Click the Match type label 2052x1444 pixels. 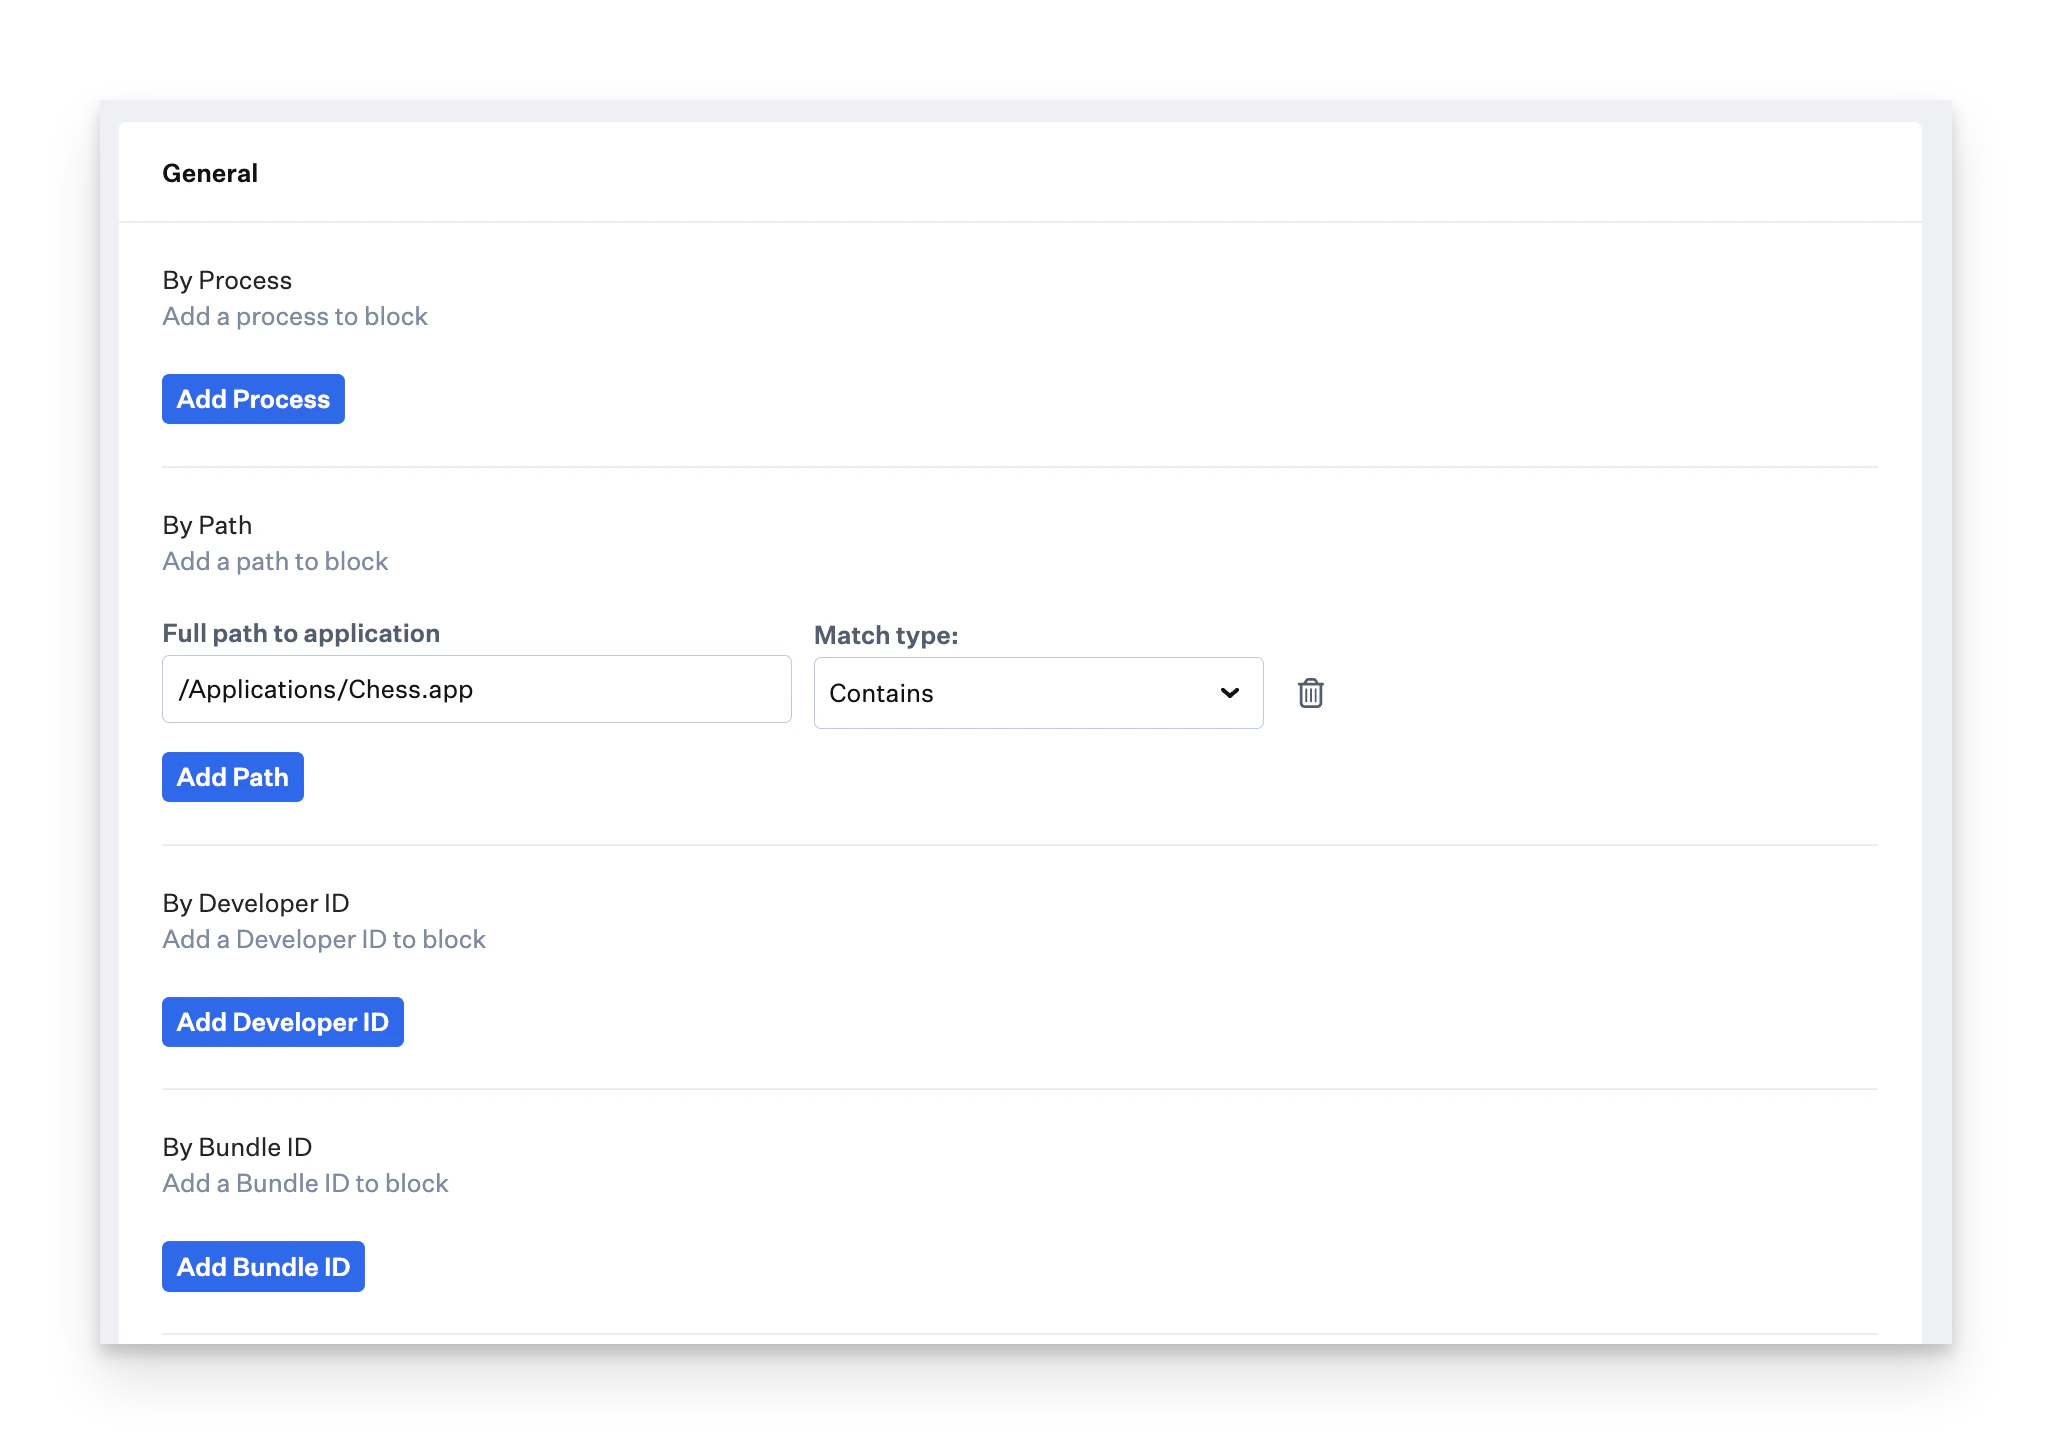886,634
